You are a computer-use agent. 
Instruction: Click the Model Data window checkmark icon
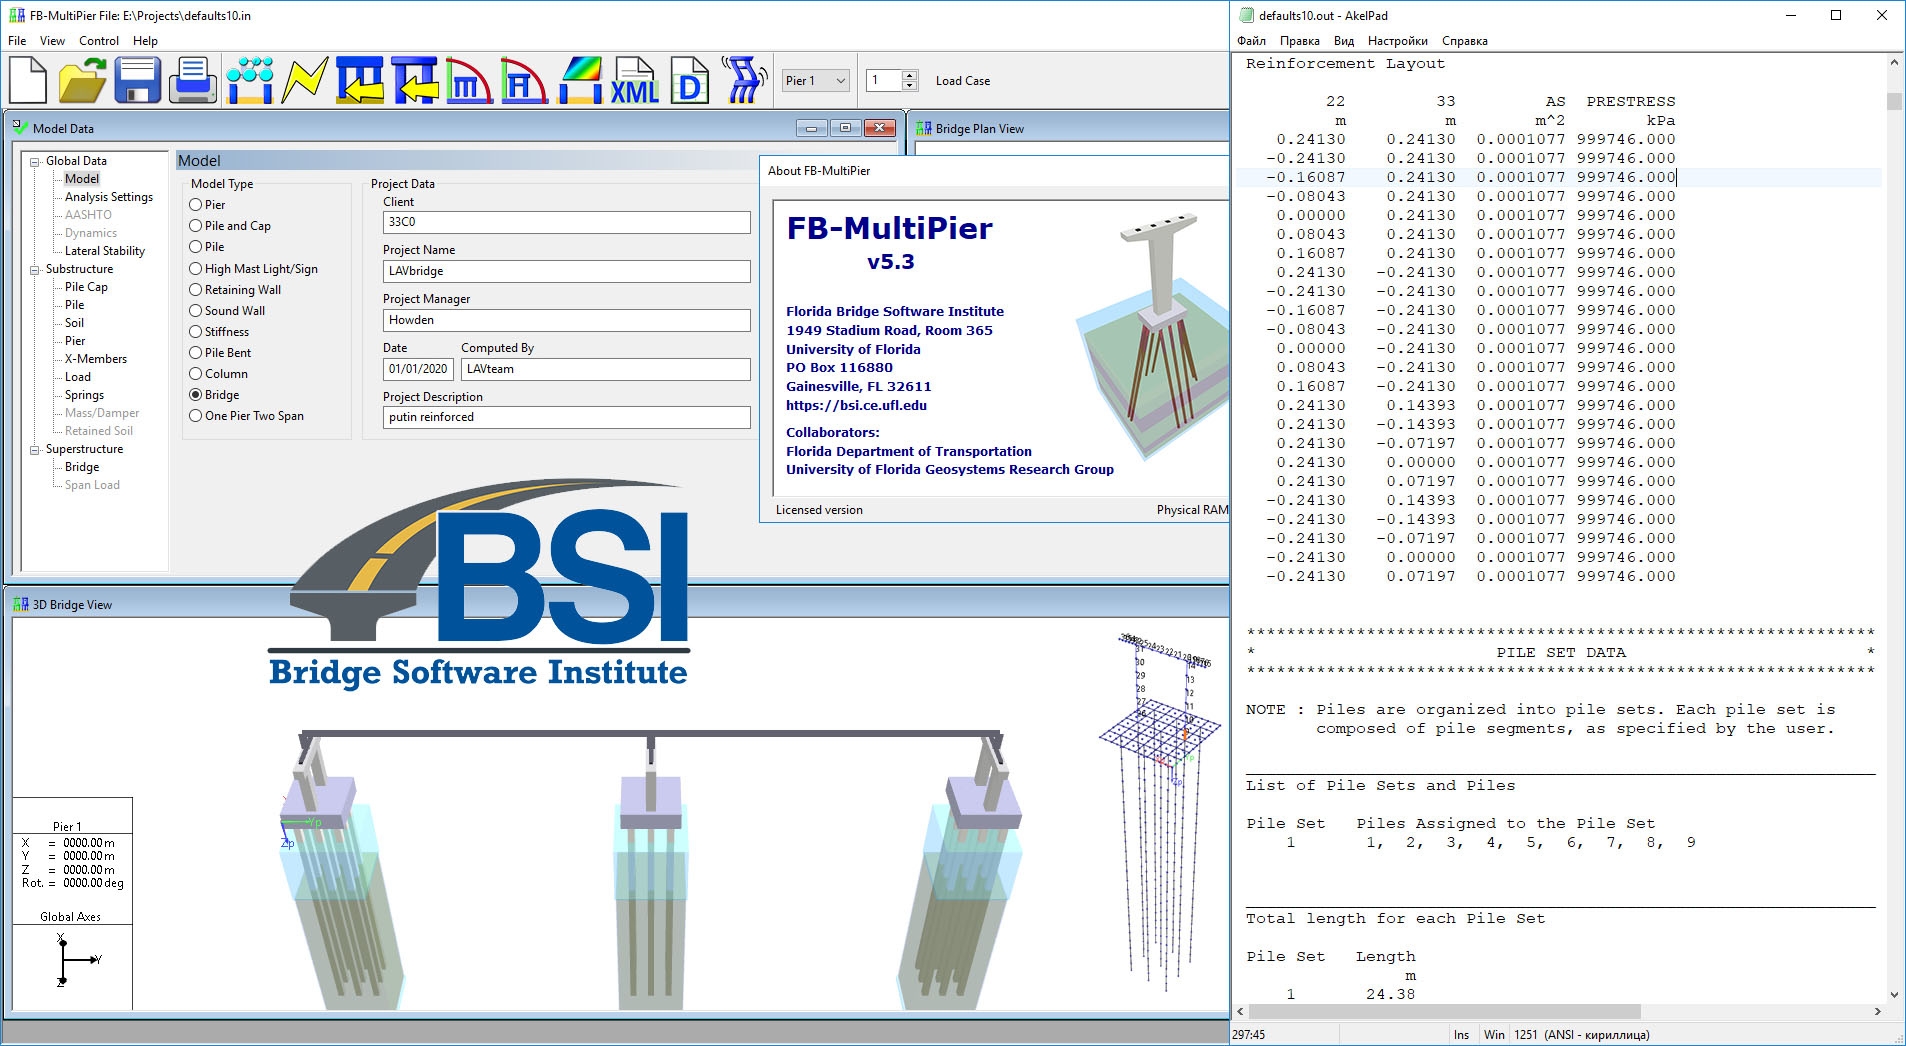(x=20, y=127)
